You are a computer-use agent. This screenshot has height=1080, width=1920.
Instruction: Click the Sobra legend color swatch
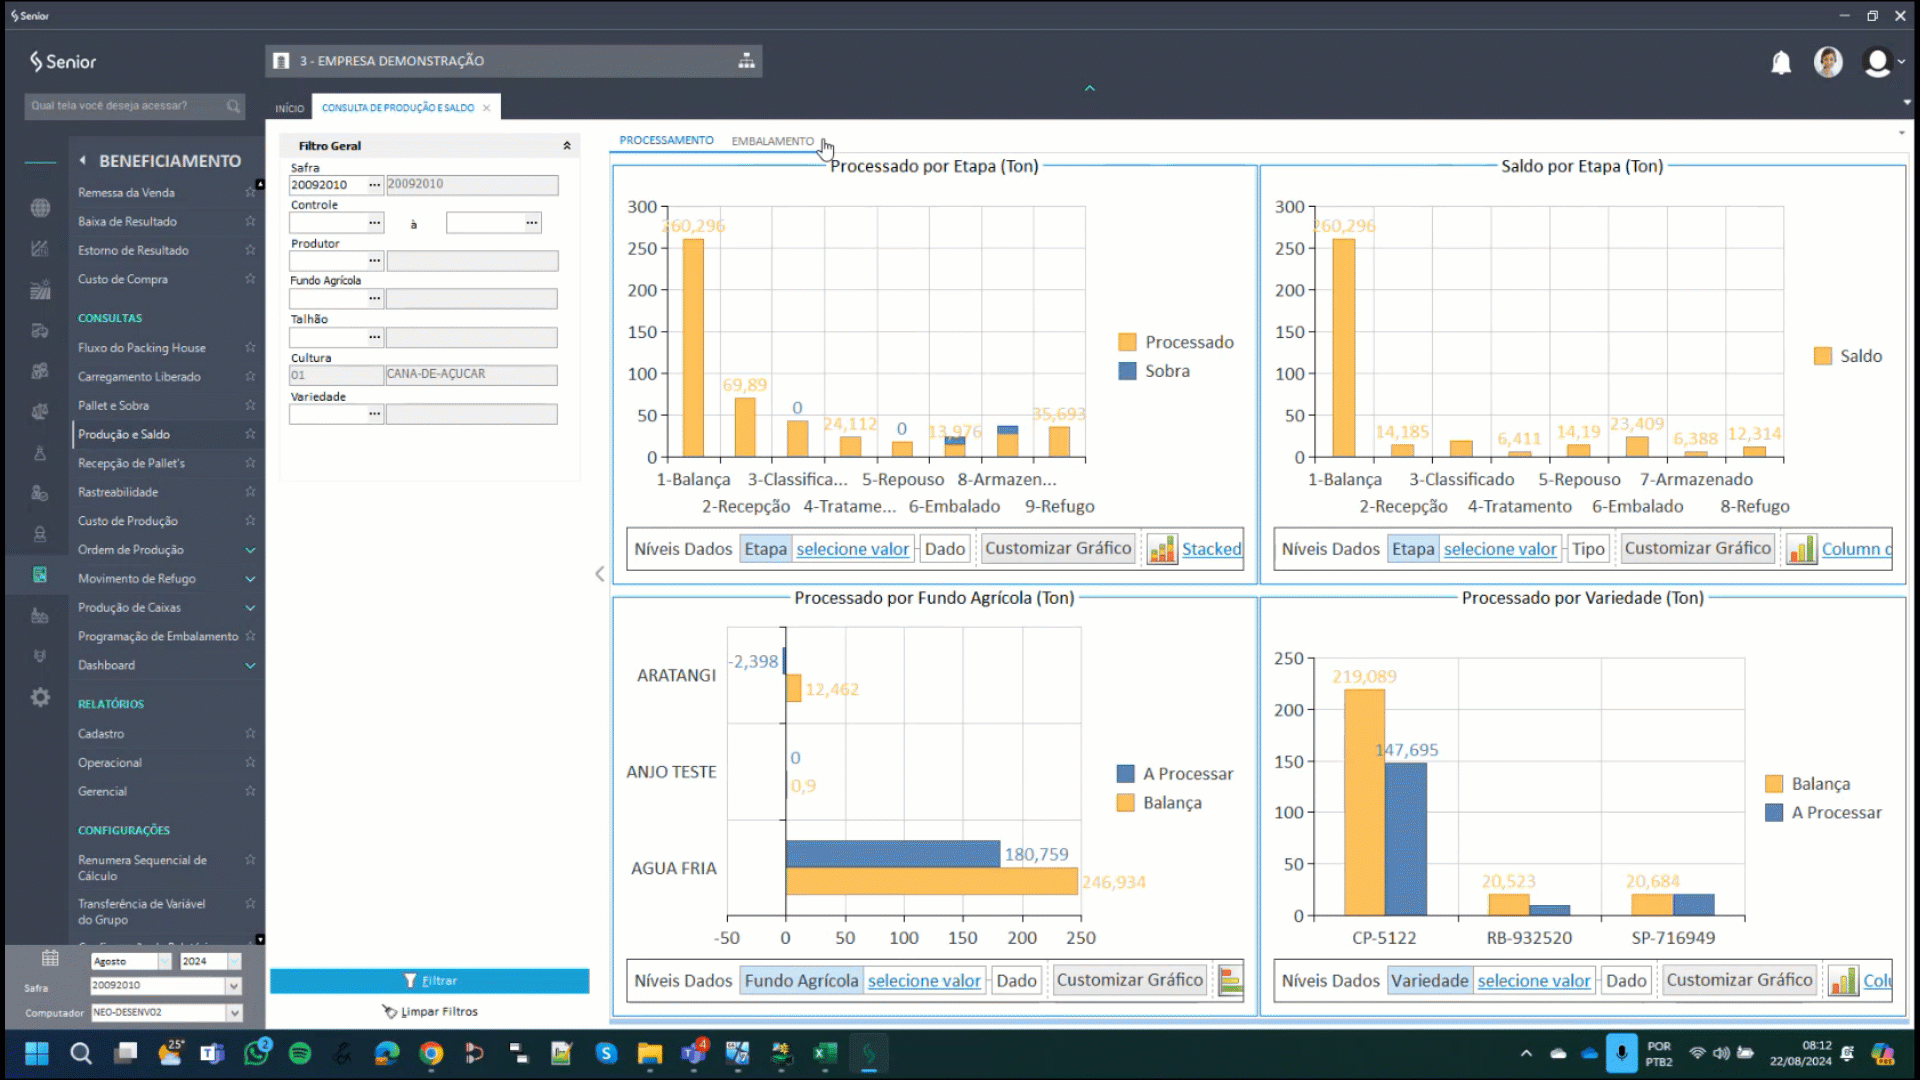(x=1127, y=371)
